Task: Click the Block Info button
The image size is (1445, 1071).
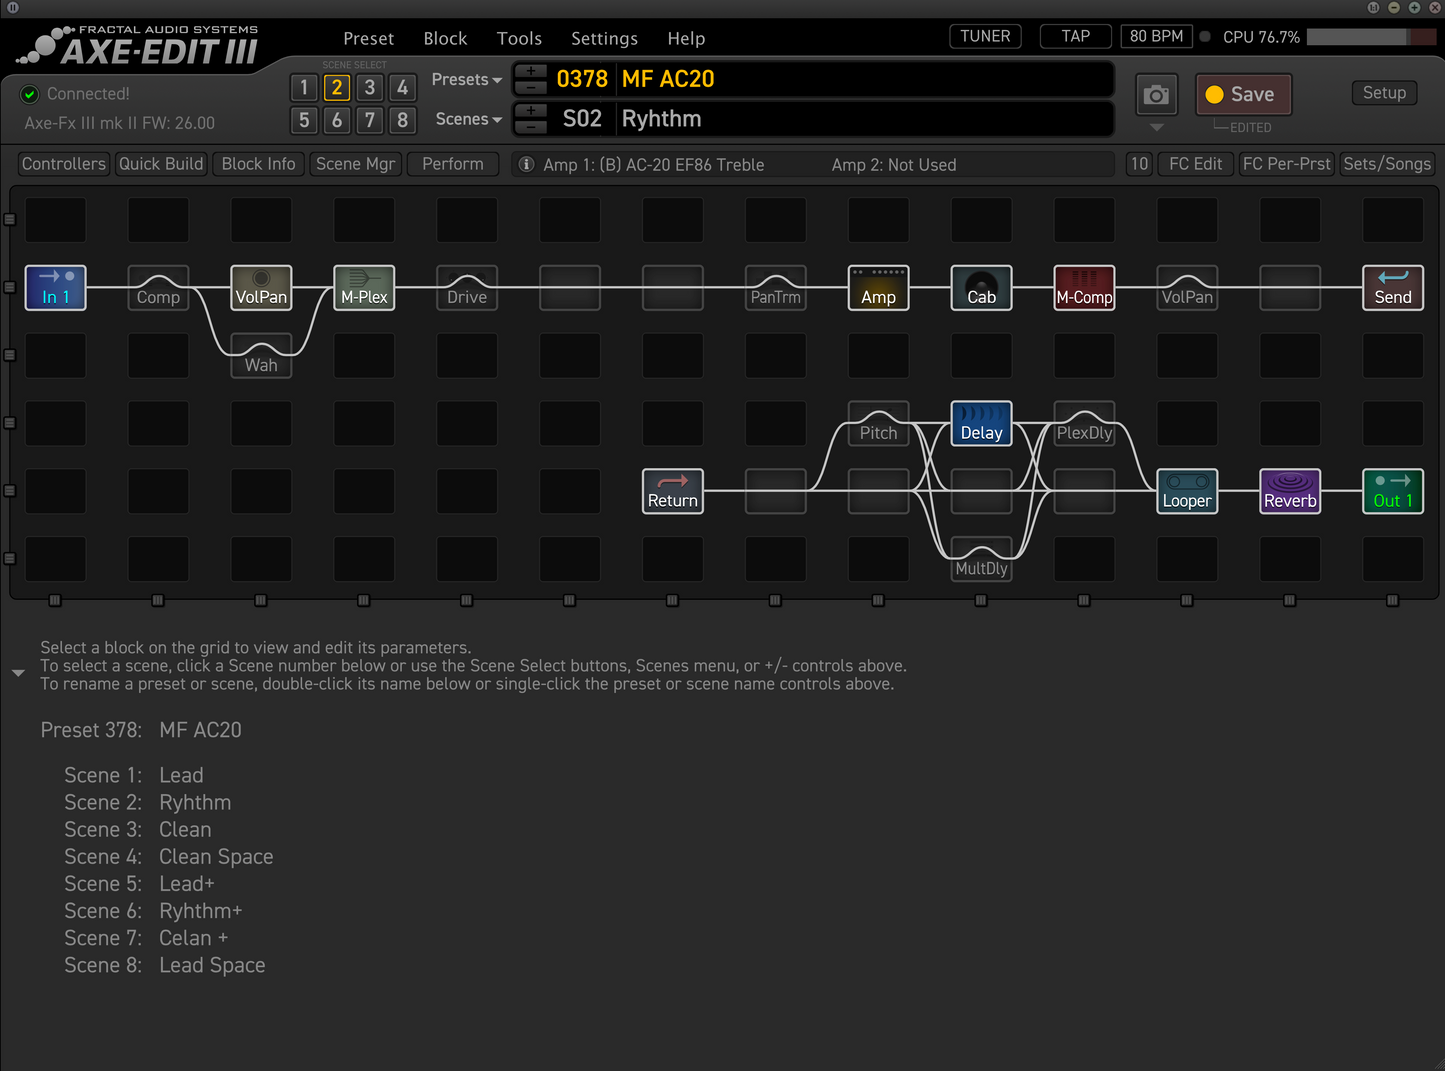Action: 259,164
